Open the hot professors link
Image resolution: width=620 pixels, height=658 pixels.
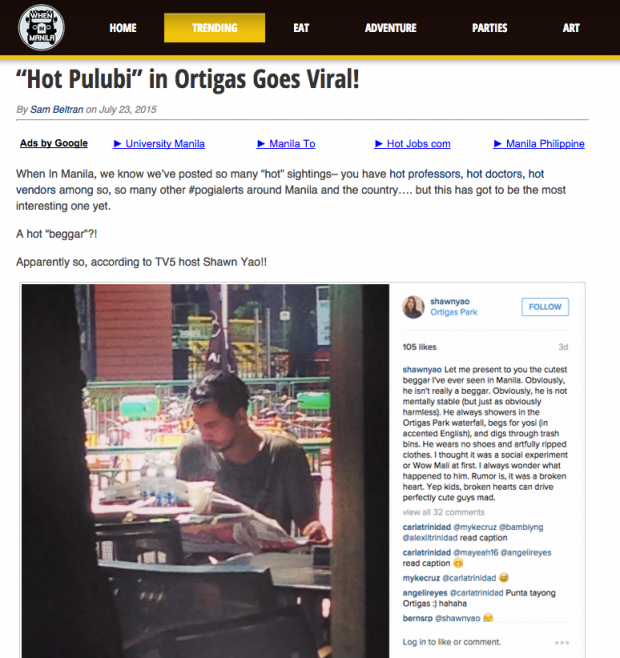(x=425, y=174)
